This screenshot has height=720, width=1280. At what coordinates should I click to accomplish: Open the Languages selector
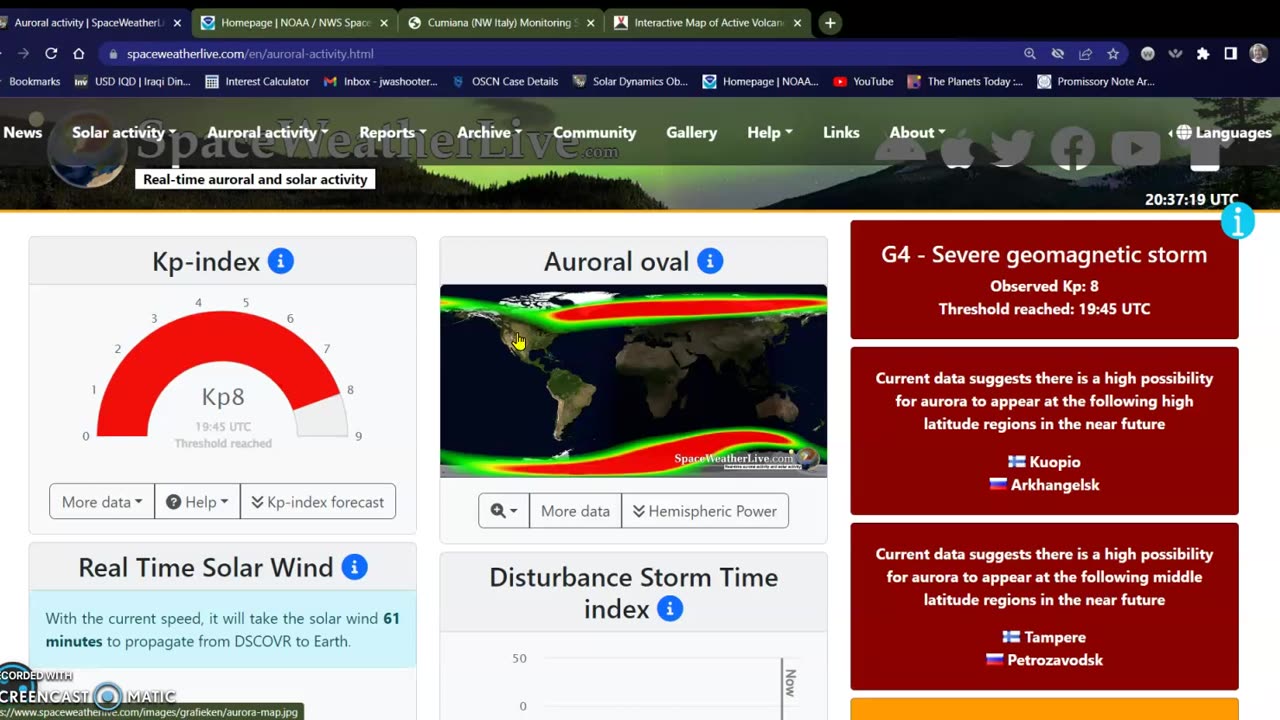click(x=1222, y=132)
